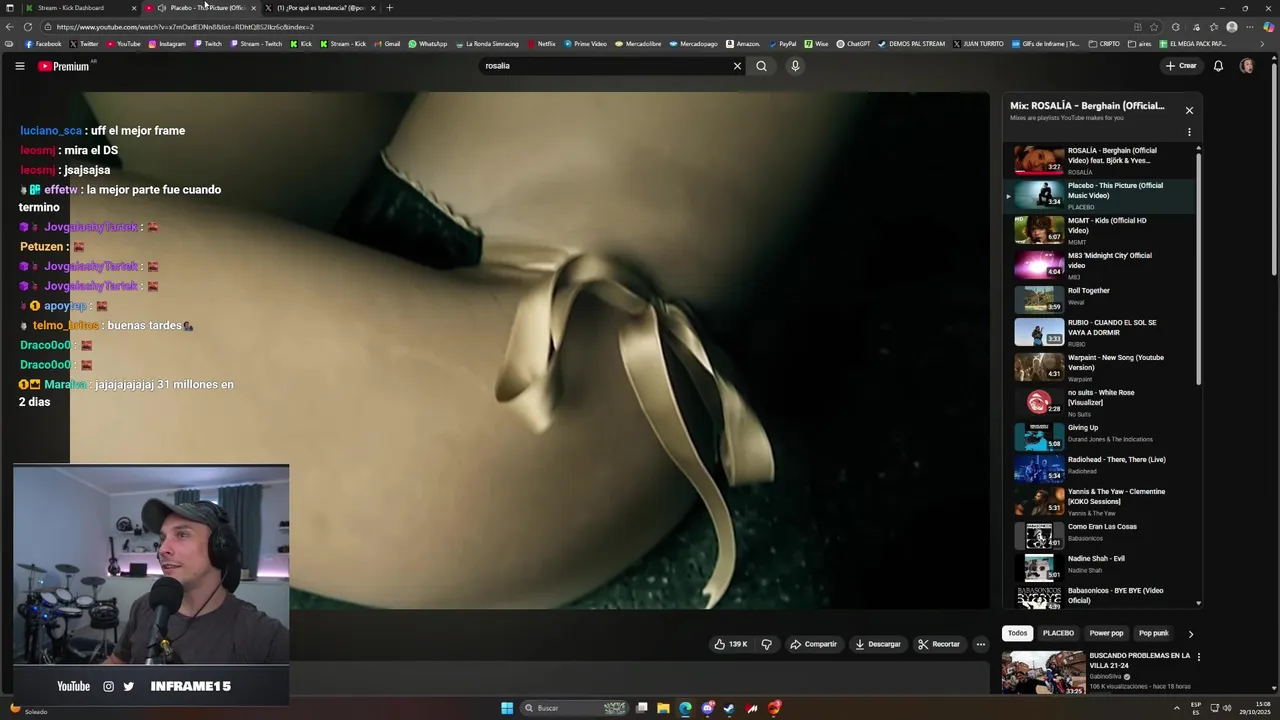Open the Mix playlist options menu
The image size is (1280, 720).
tap(1189, 132)
